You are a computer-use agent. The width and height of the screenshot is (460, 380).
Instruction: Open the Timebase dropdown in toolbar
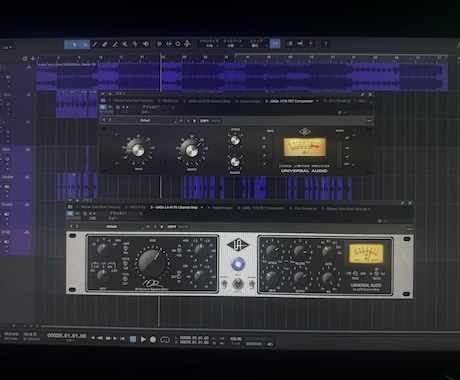coord(232,44)
